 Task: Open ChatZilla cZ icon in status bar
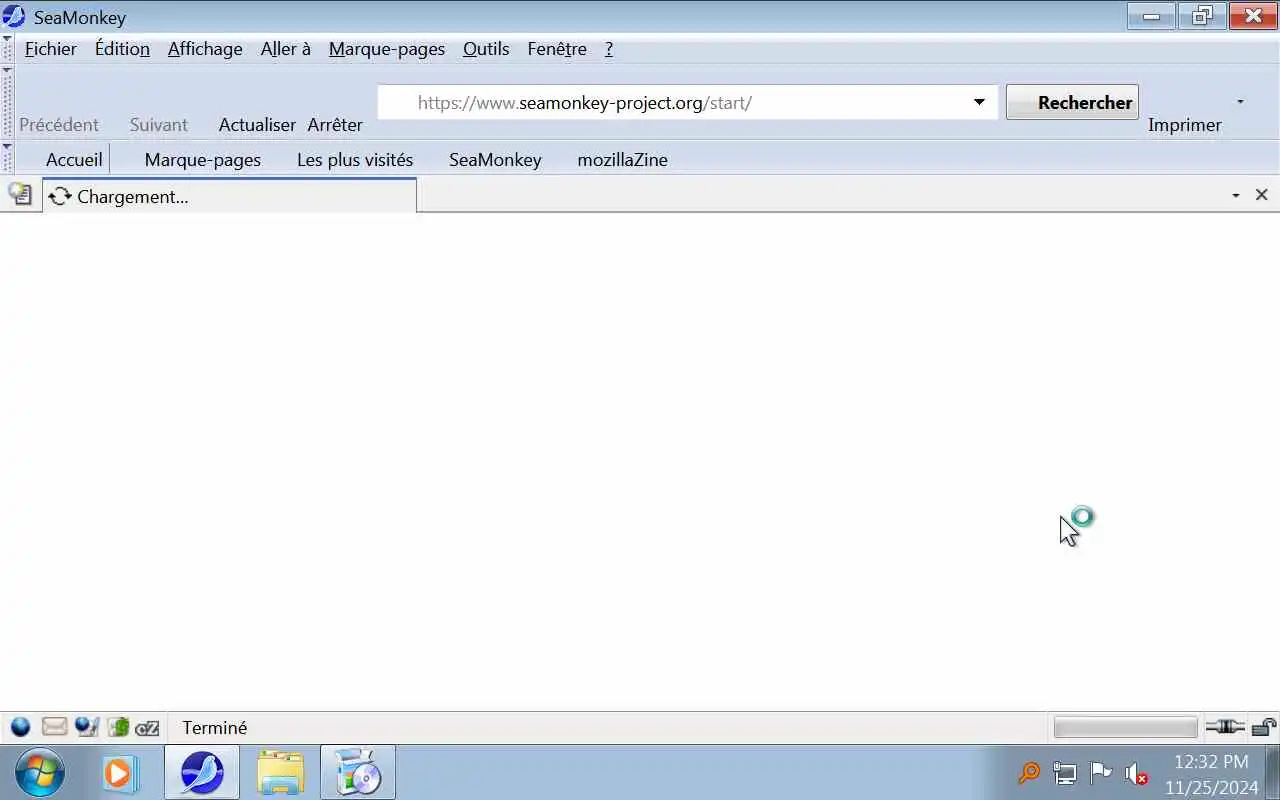coord(148,728)
